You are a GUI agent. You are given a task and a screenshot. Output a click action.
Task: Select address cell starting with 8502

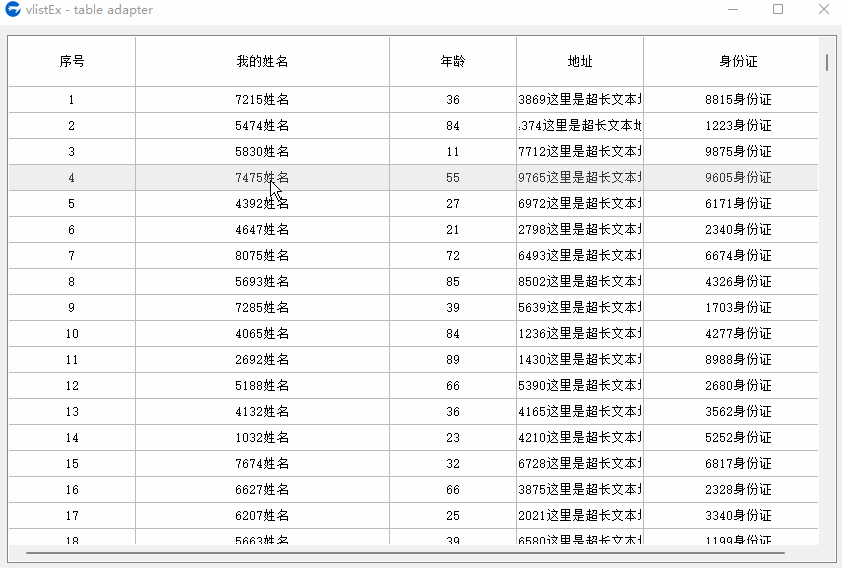coord(580,281)
